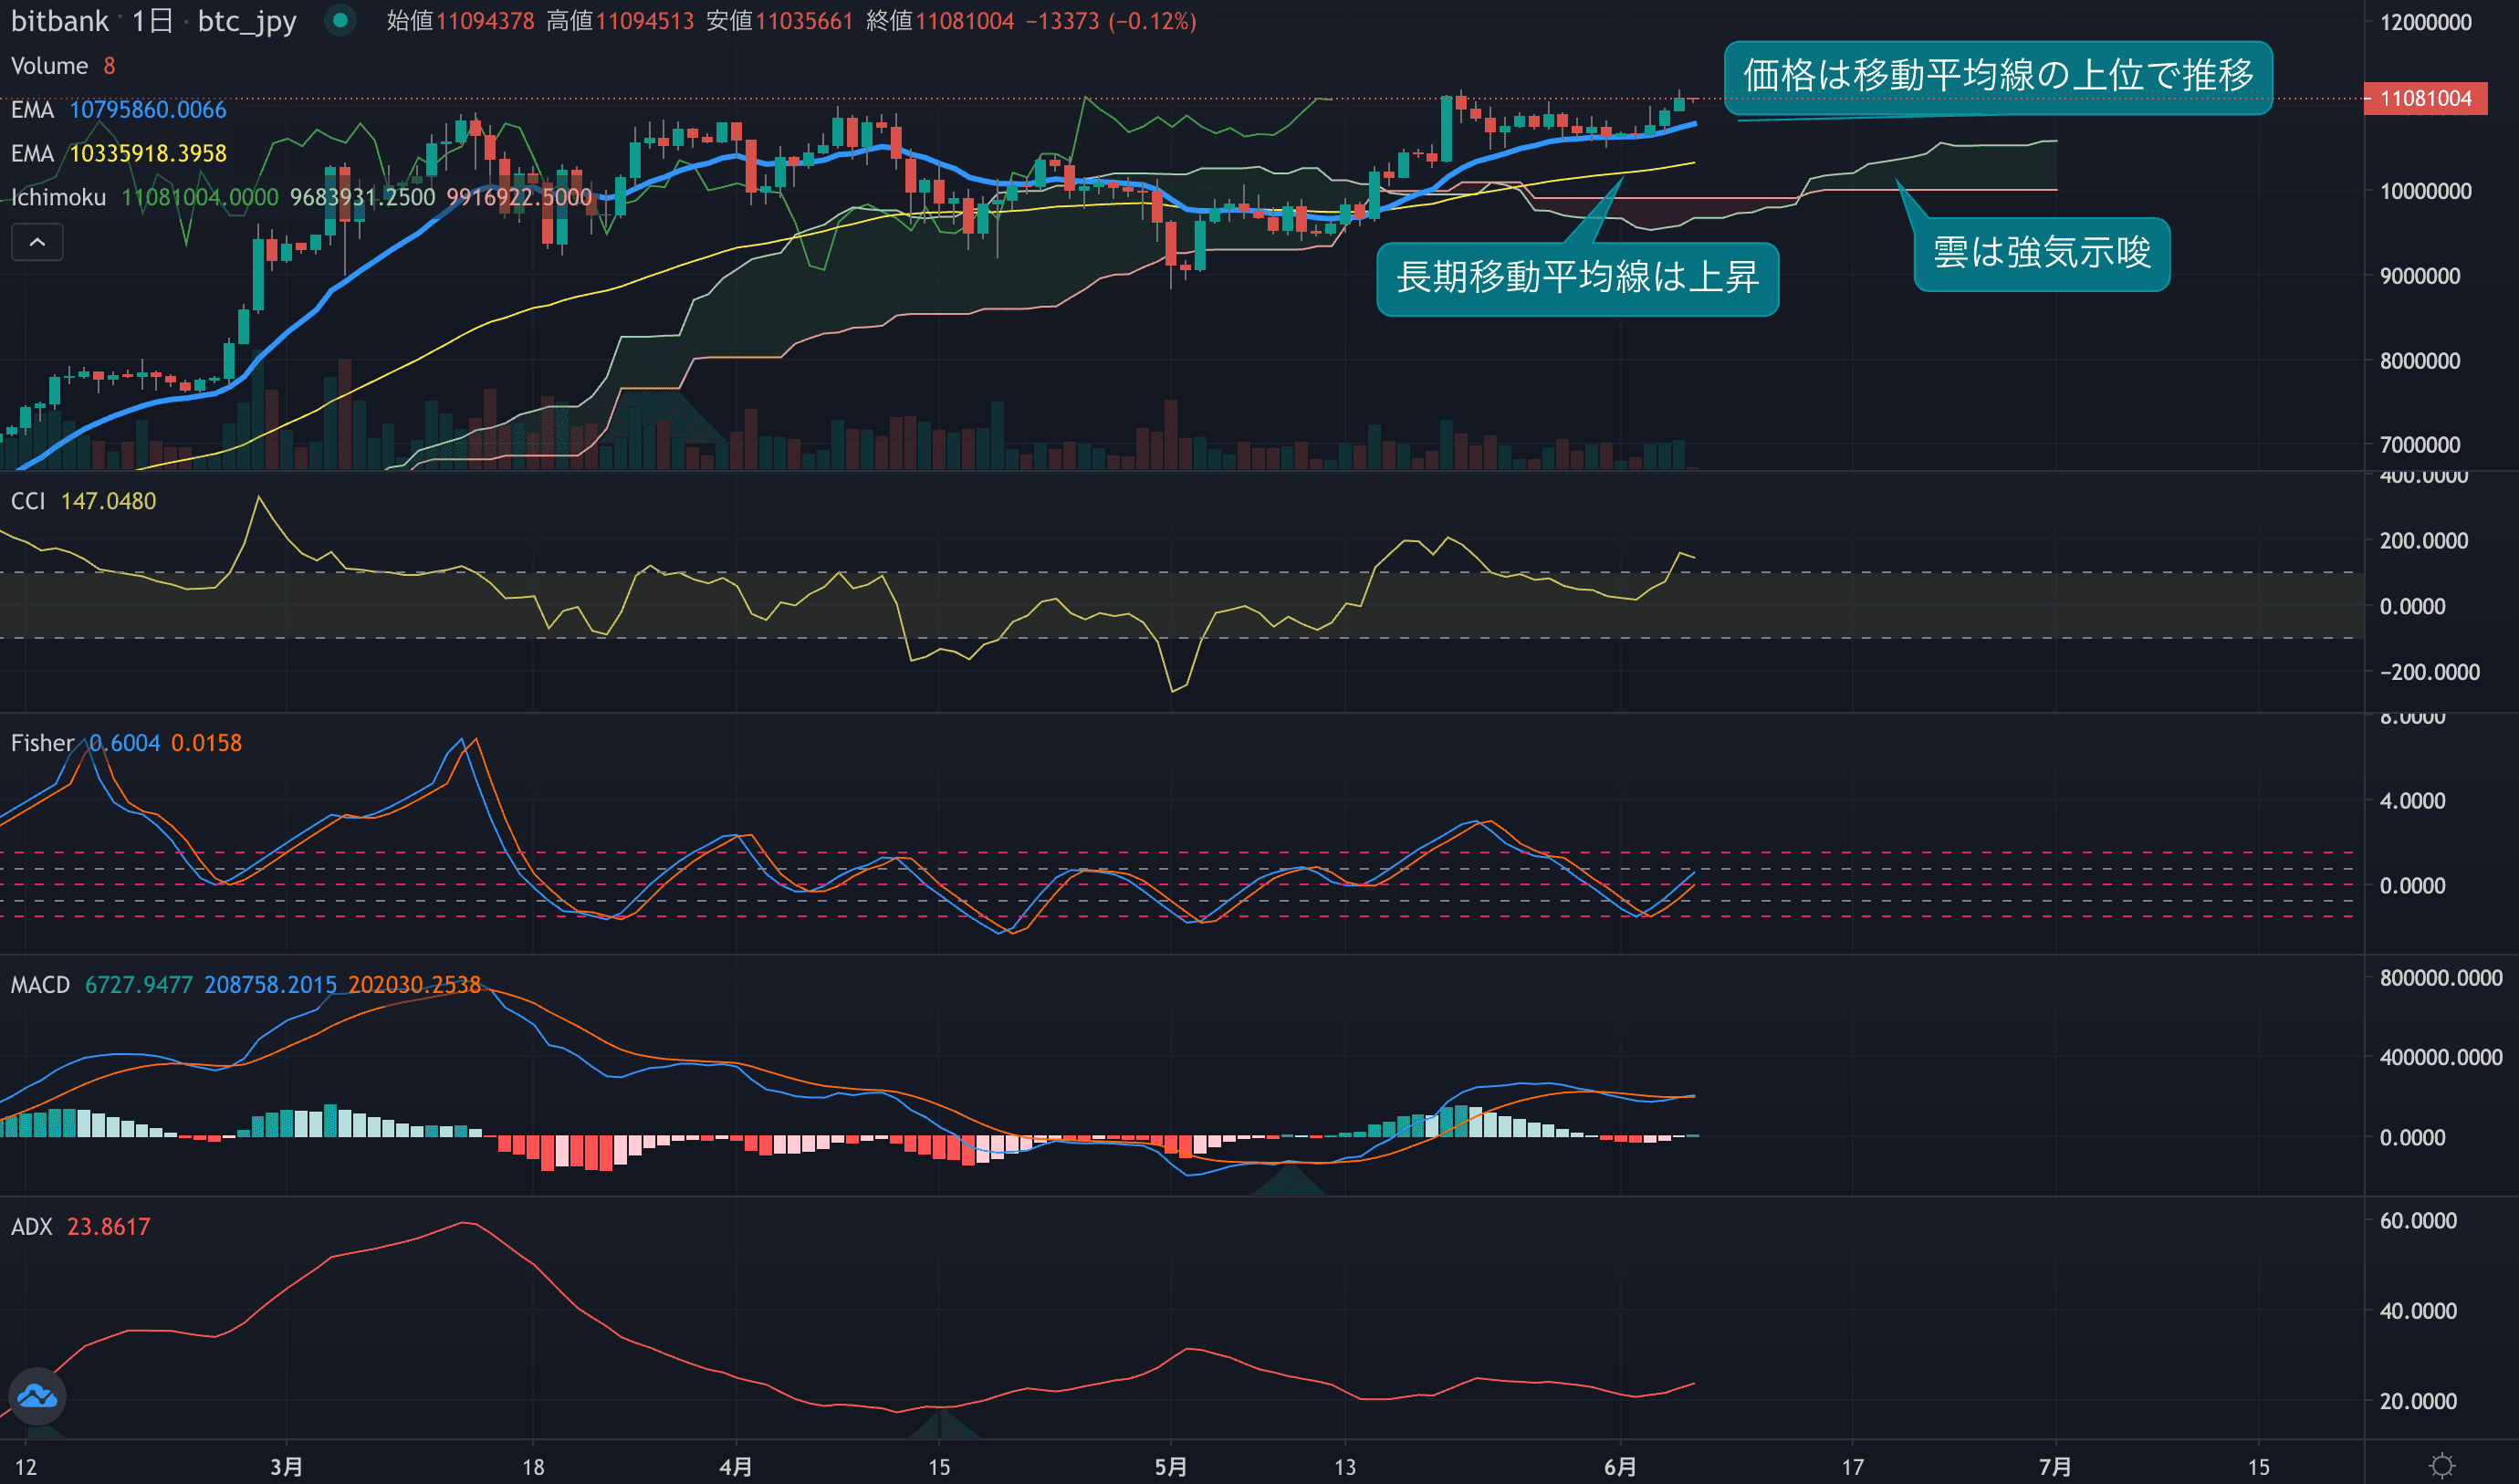Select the 雲は強気示唆 callout annotation
2519x1484 pixels.
tap(2041, 253)
